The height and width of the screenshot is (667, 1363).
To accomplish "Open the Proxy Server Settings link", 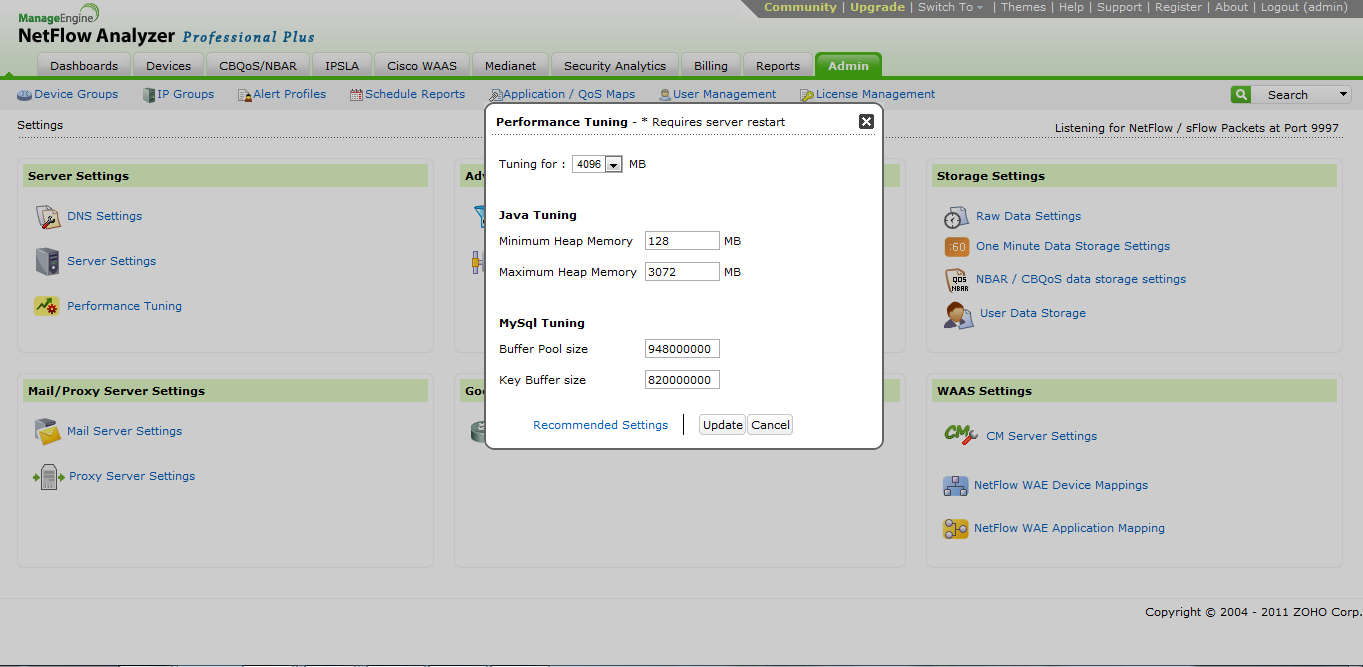I will click(x=132, y=476).
